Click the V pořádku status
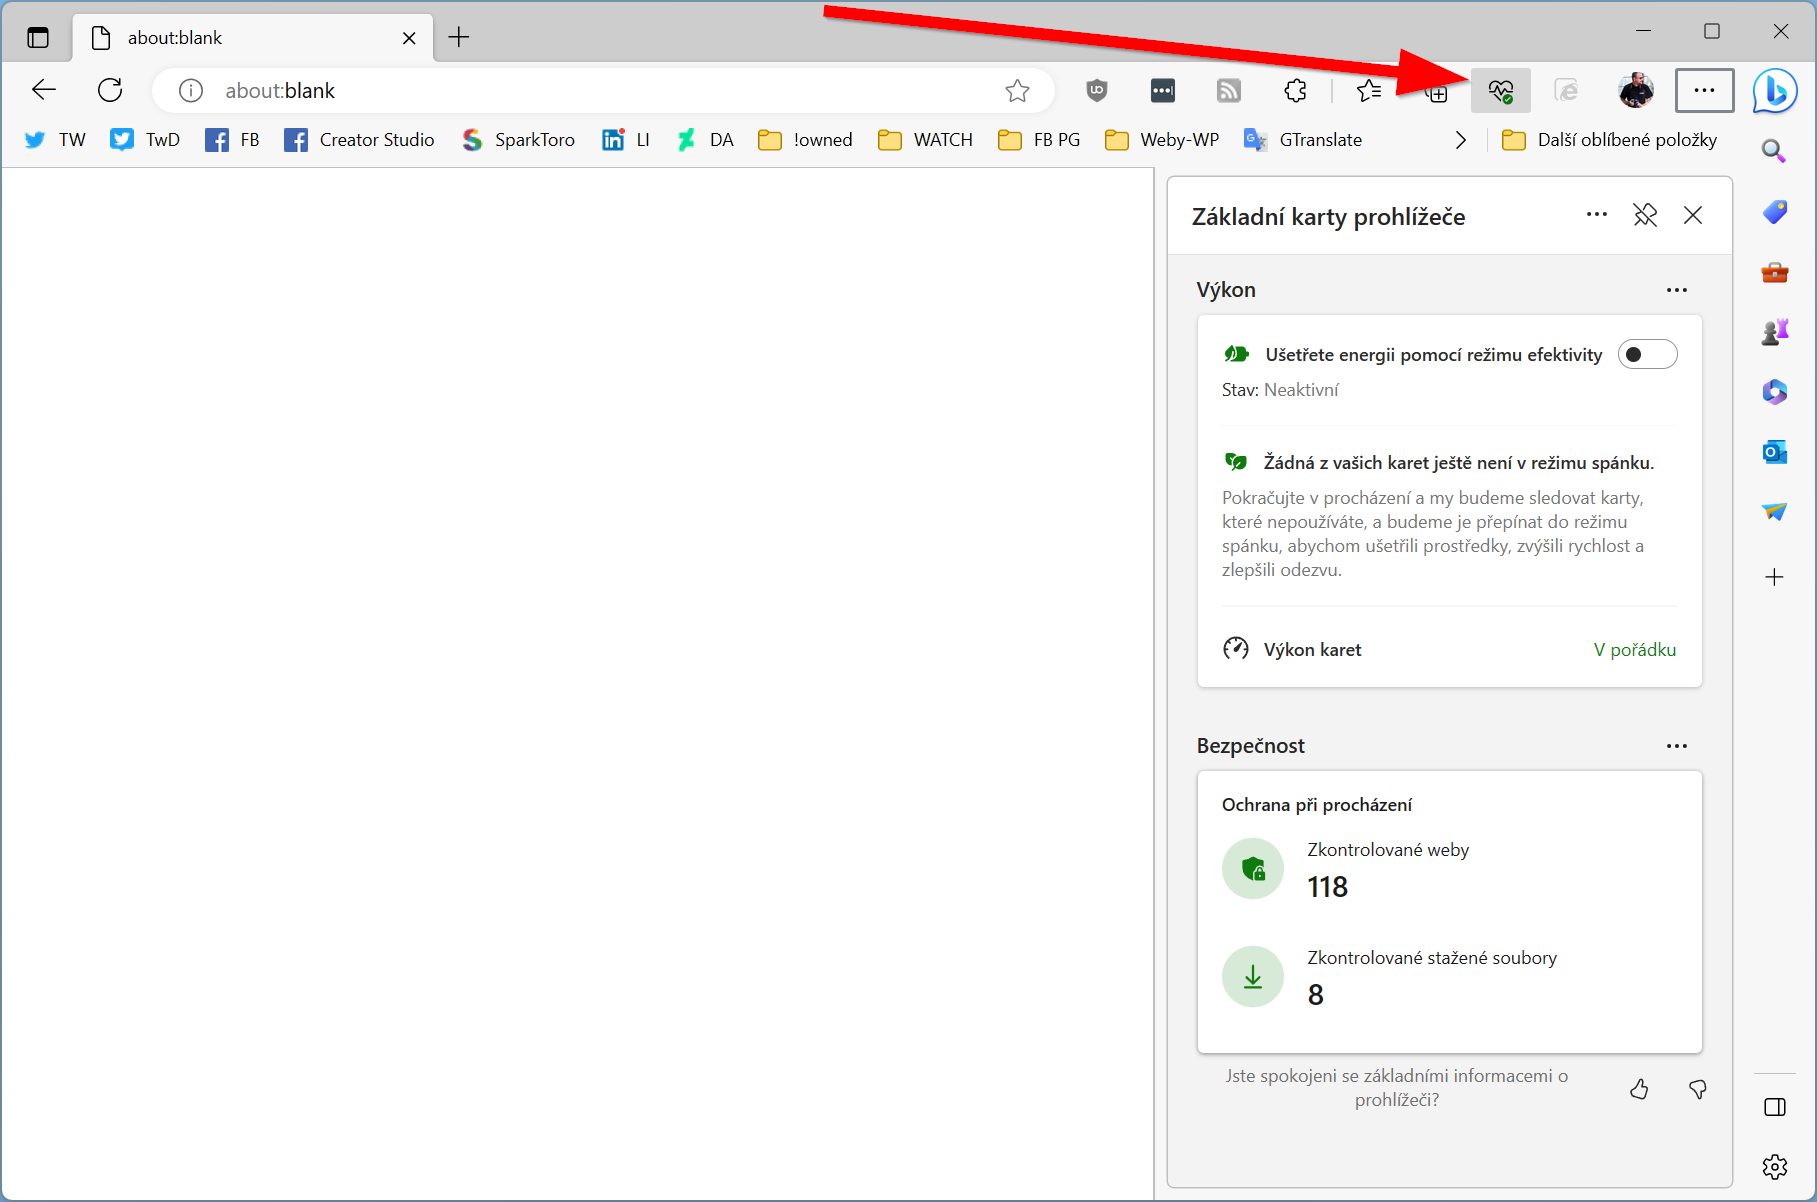The height and width of the screenshot is (1202, 1817). [x=1635, y=650]
